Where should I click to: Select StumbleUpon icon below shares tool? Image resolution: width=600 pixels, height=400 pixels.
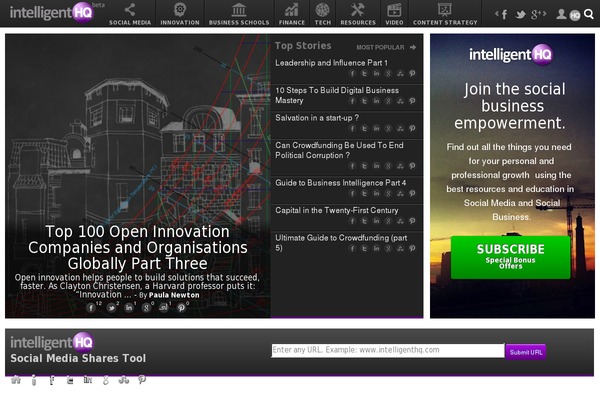pos(124,380)
